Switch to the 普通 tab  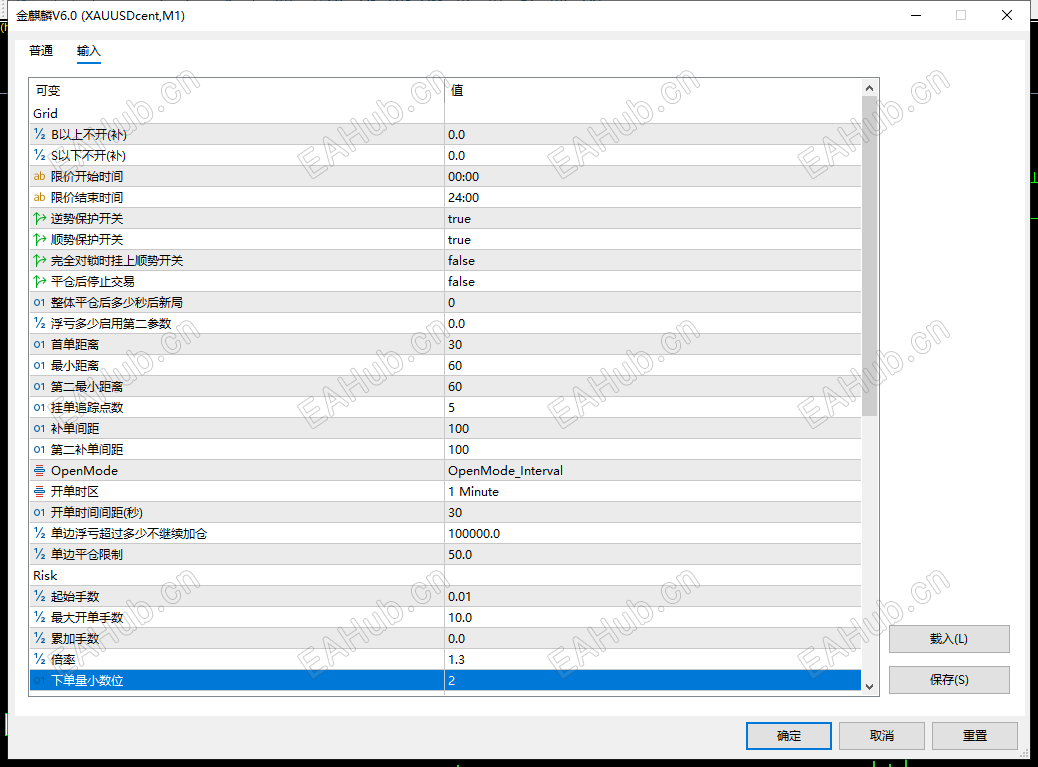pos(41,51)
